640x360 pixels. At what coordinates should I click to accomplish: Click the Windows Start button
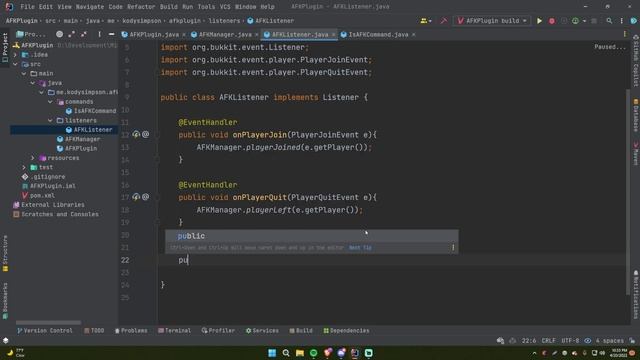[272, 353]
